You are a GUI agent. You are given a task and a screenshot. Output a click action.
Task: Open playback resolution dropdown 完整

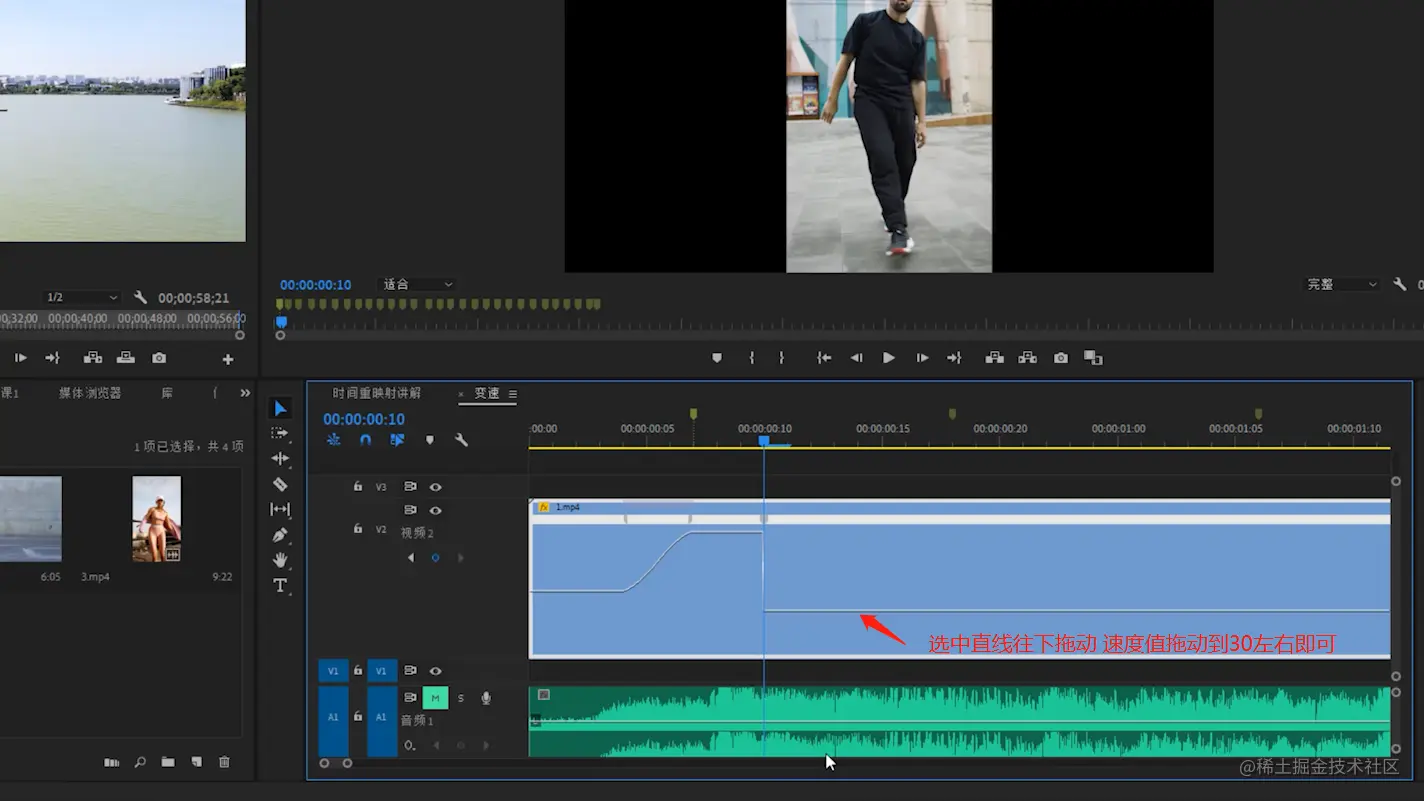click(x=1342, y=285)
